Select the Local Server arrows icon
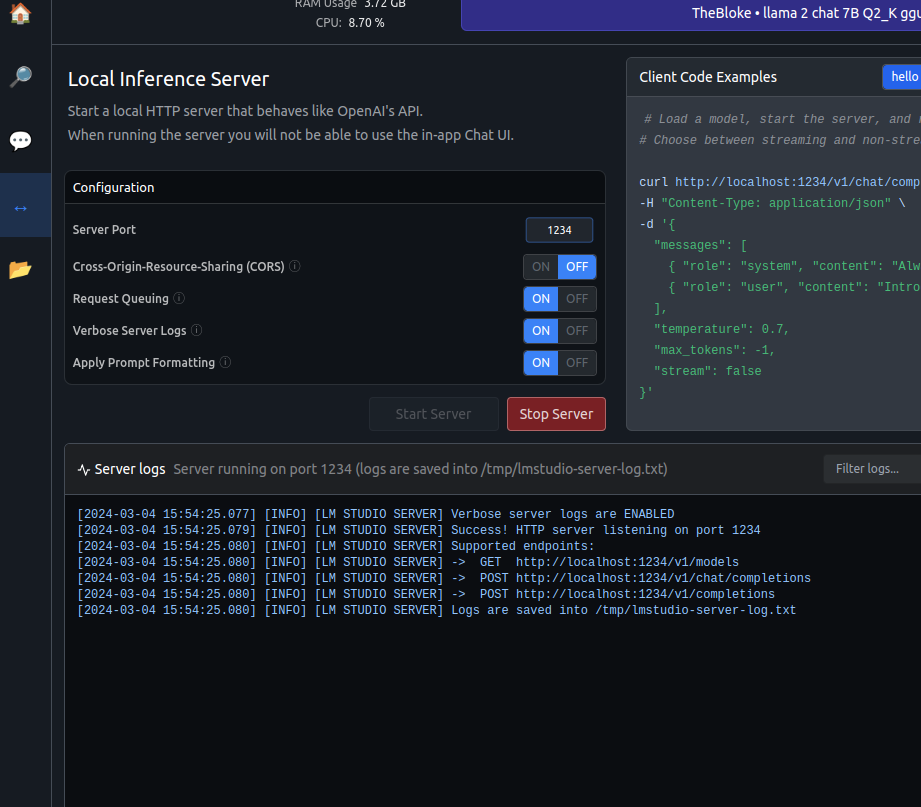 (20, 207)
